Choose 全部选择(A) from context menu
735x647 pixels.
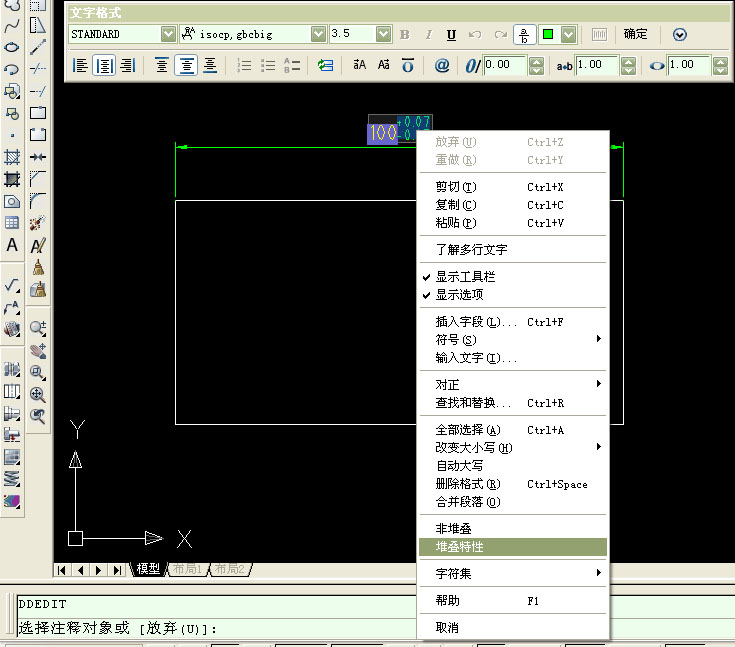click(513, 429)
